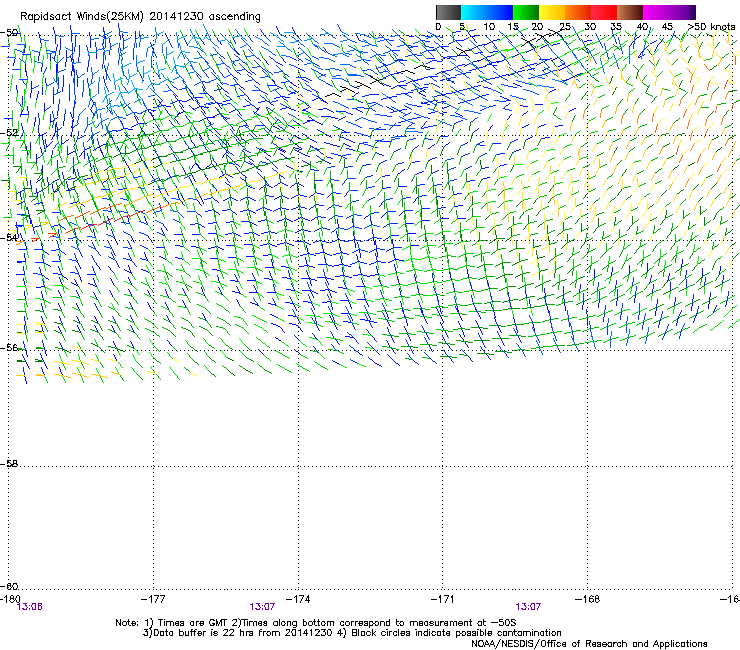Click the '-174' longitude axis label
The image size is (740, 650).
coord(298,599)
